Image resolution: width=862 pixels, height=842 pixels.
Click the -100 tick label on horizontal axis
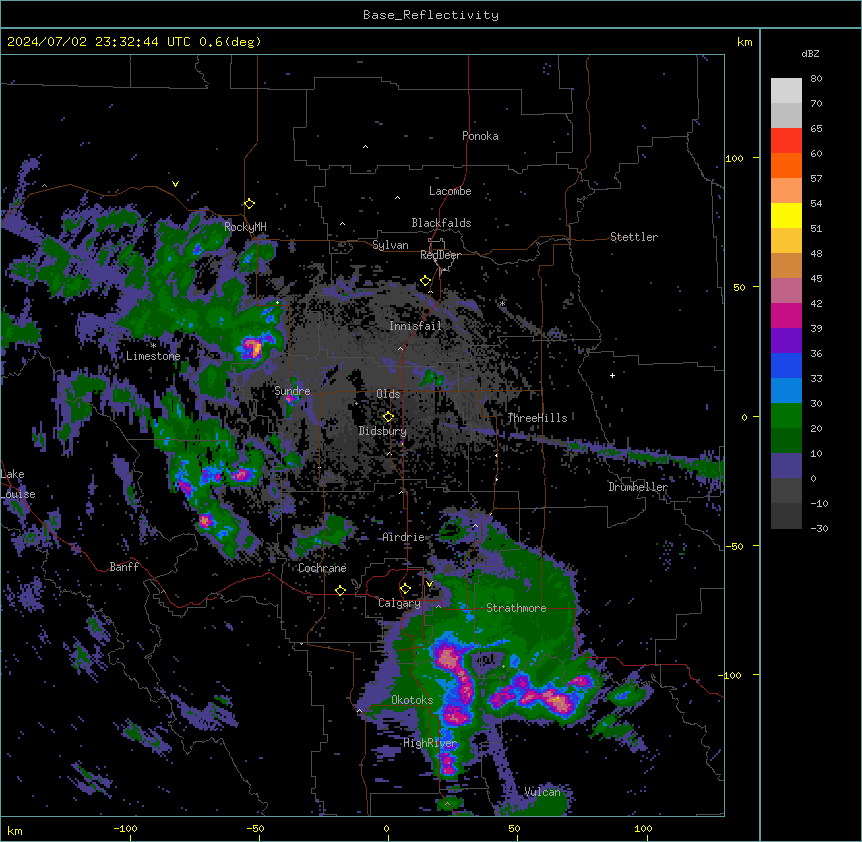[x=125, y=828]
